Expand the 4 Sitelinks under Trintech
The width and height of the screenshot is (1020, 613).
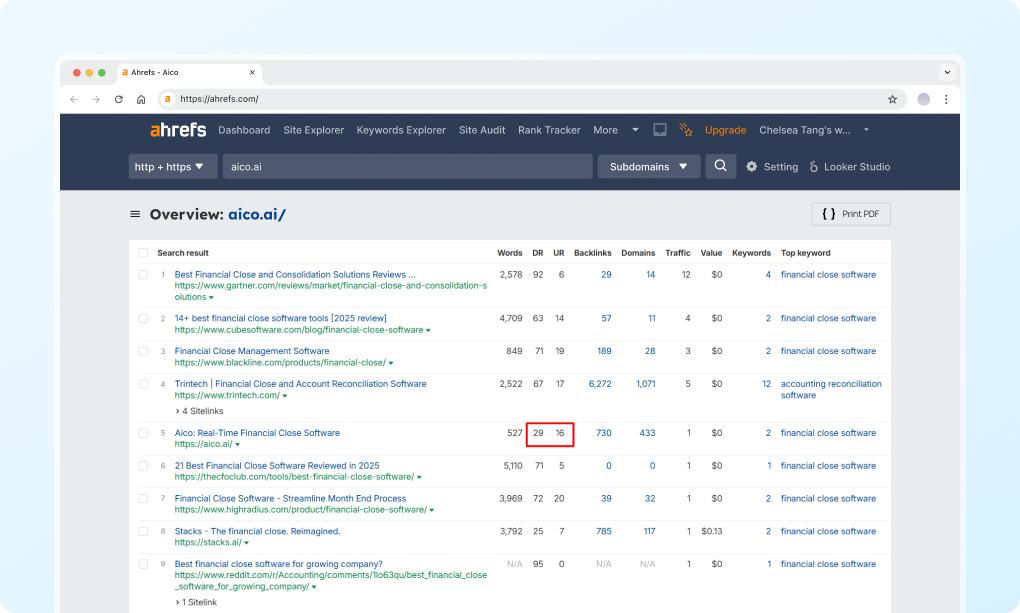[x=199, y=411]
